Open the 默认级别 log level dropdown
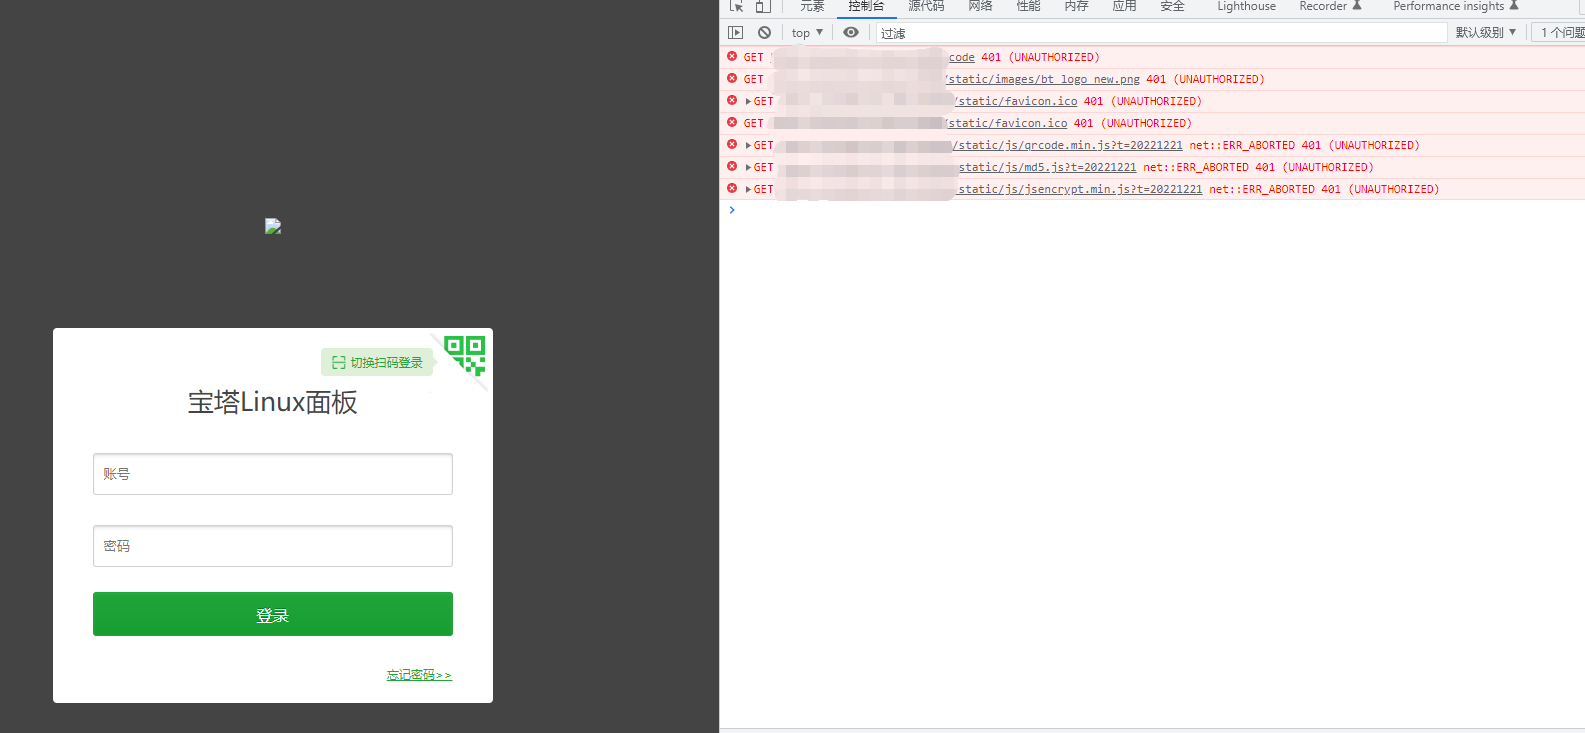This screenshot has width=1585, height=733. [x=1486, y=33]
